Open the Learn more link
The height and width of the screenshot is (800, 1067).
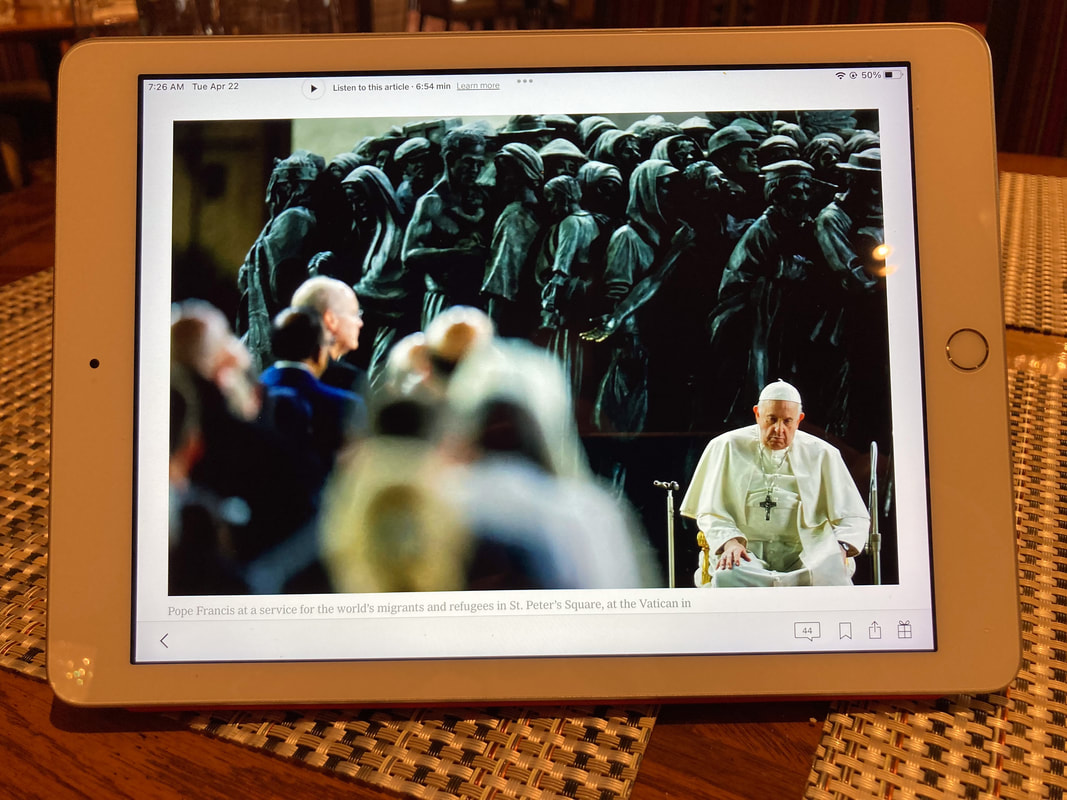click(478, 86)
